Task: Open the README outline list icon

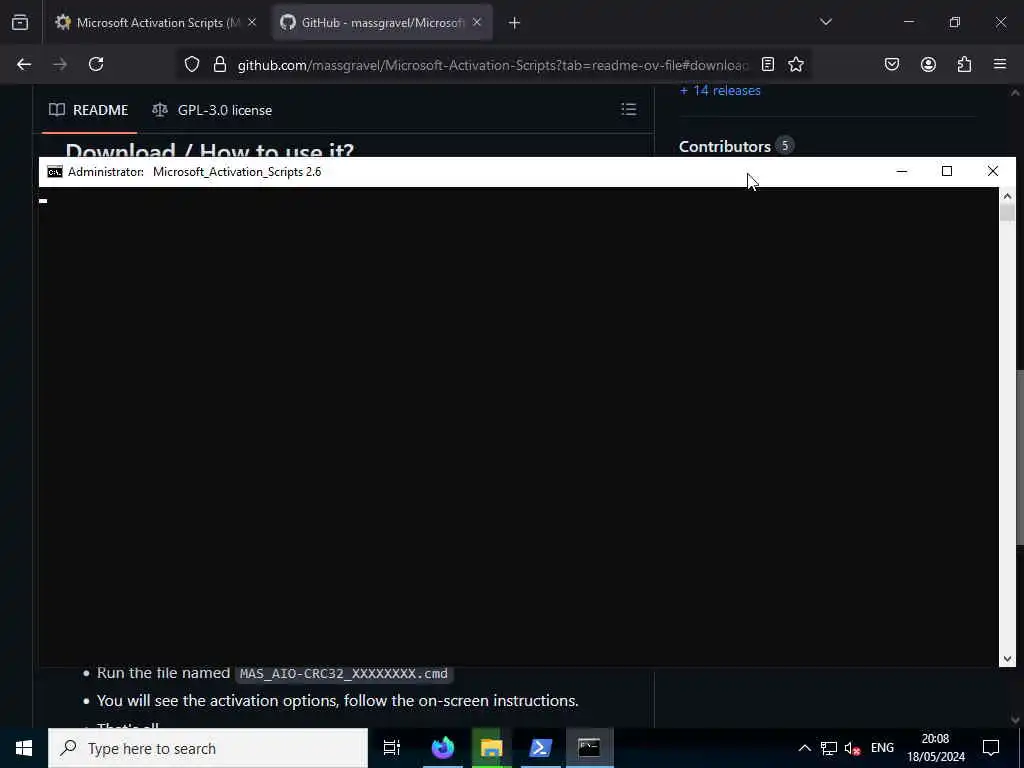Action: [628, 109]
